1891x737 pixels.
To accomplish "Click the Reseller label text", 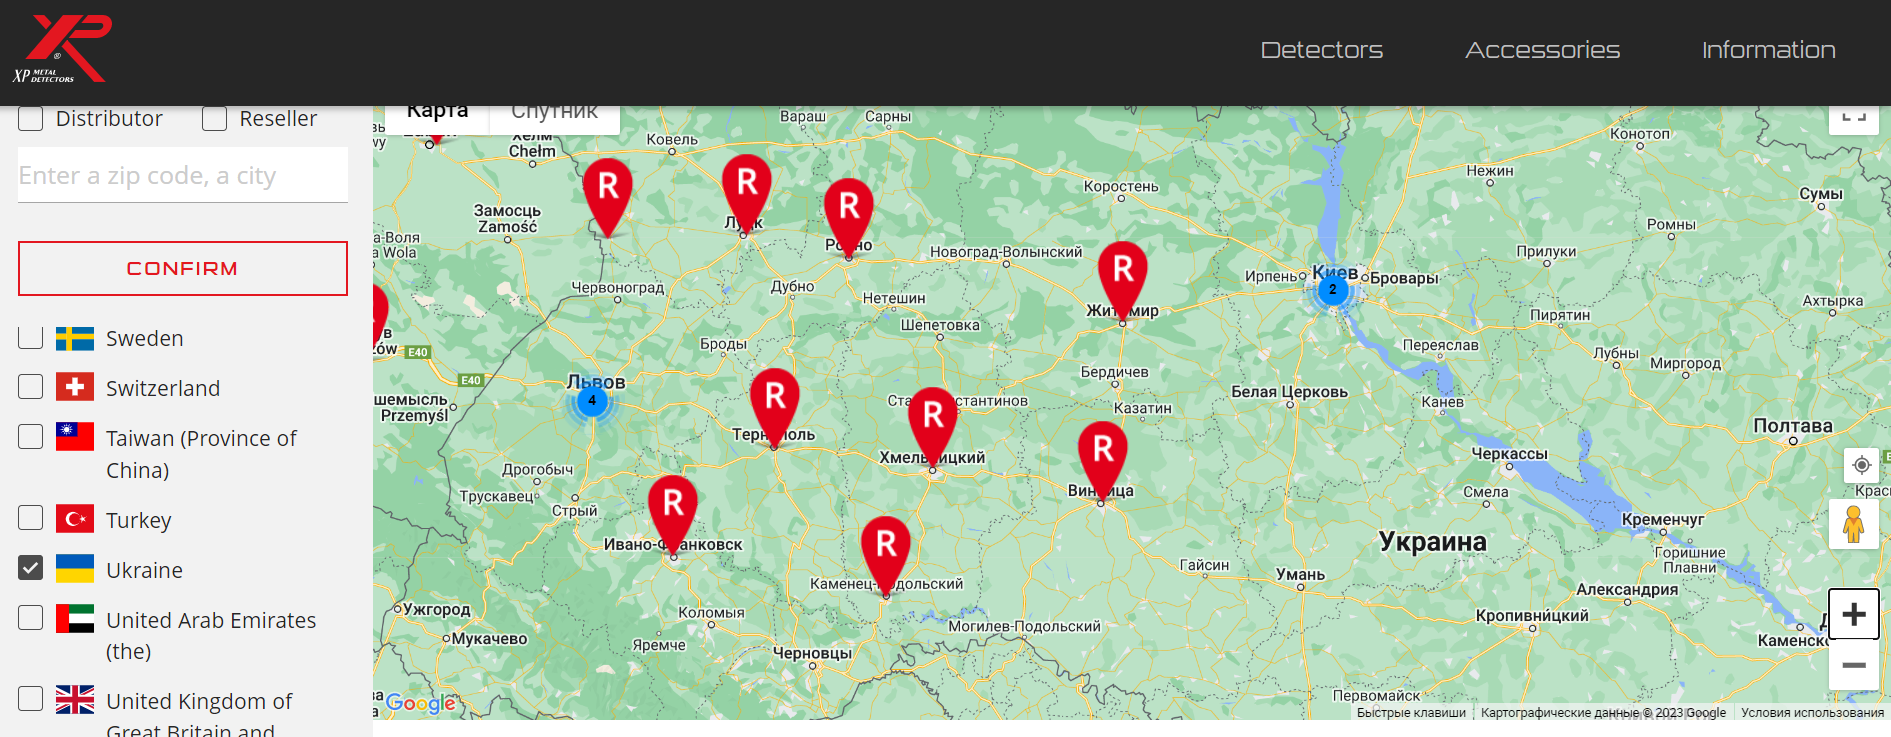I will 278,118.
